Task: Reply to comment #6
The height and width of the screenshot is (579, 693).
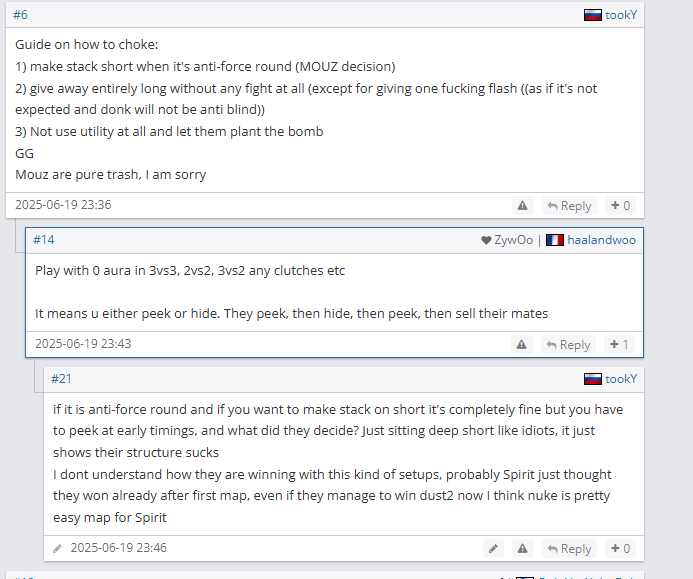Action: 569,206
